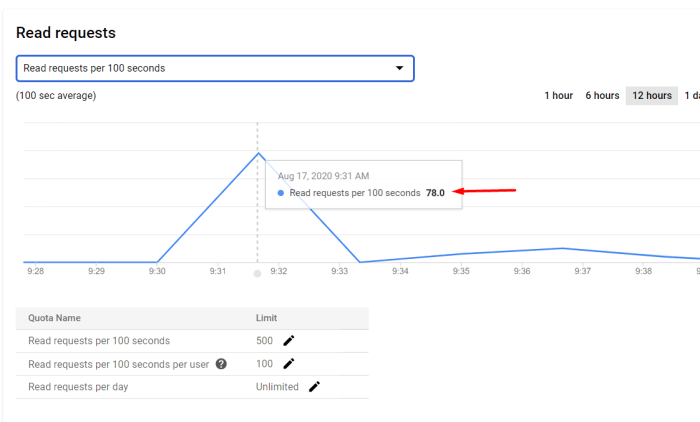Click the 78.0 value in the tooltip
This screenshot has width=700, height=422.
(436, 193)
